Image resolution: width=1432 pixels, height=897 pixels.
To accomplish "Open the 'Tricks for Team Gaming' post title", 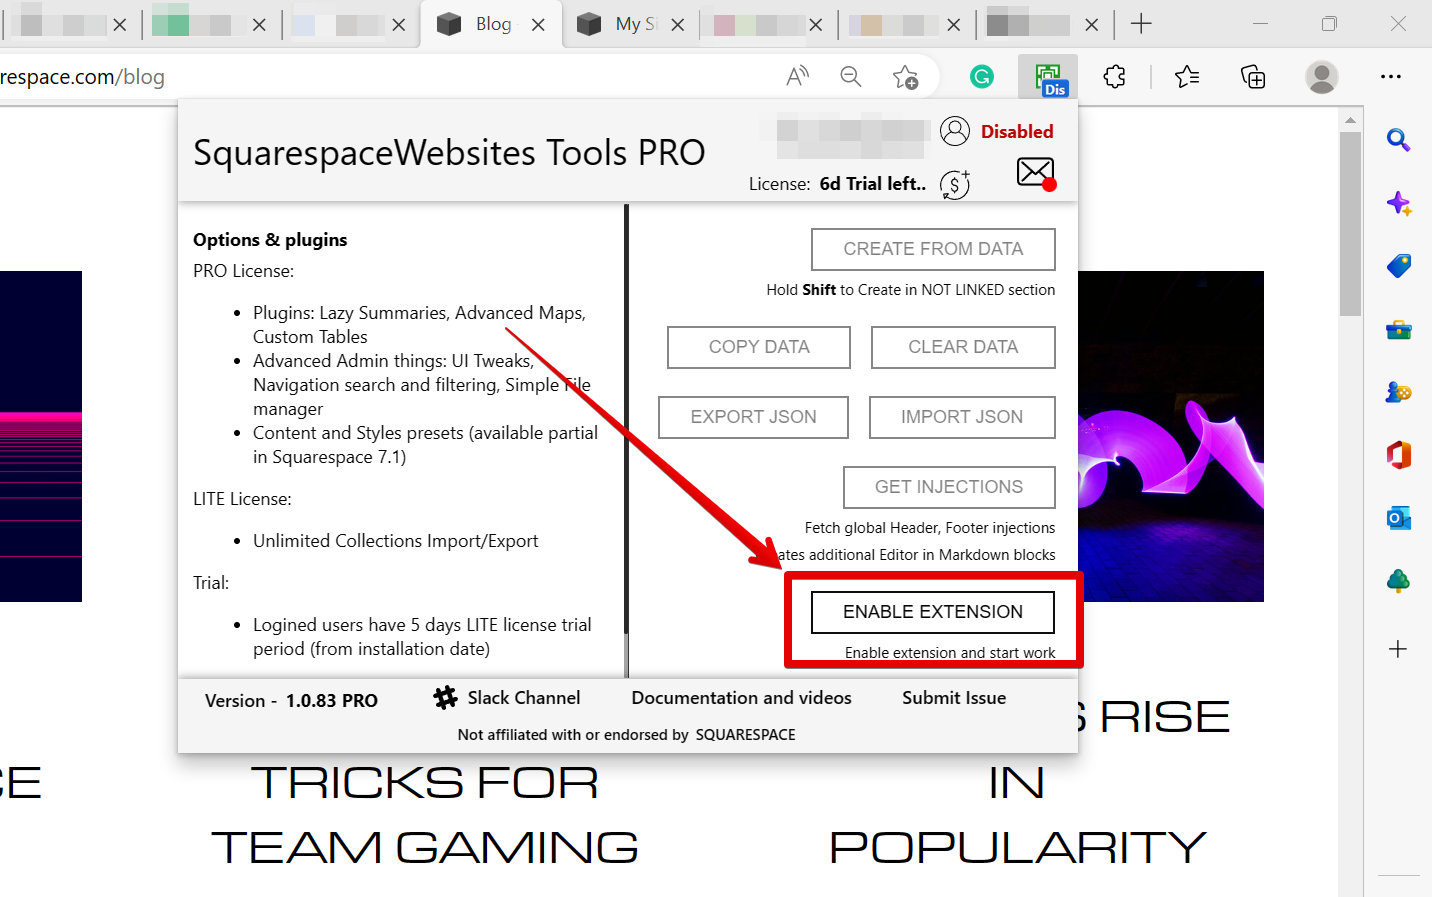I will pos(425,815).
